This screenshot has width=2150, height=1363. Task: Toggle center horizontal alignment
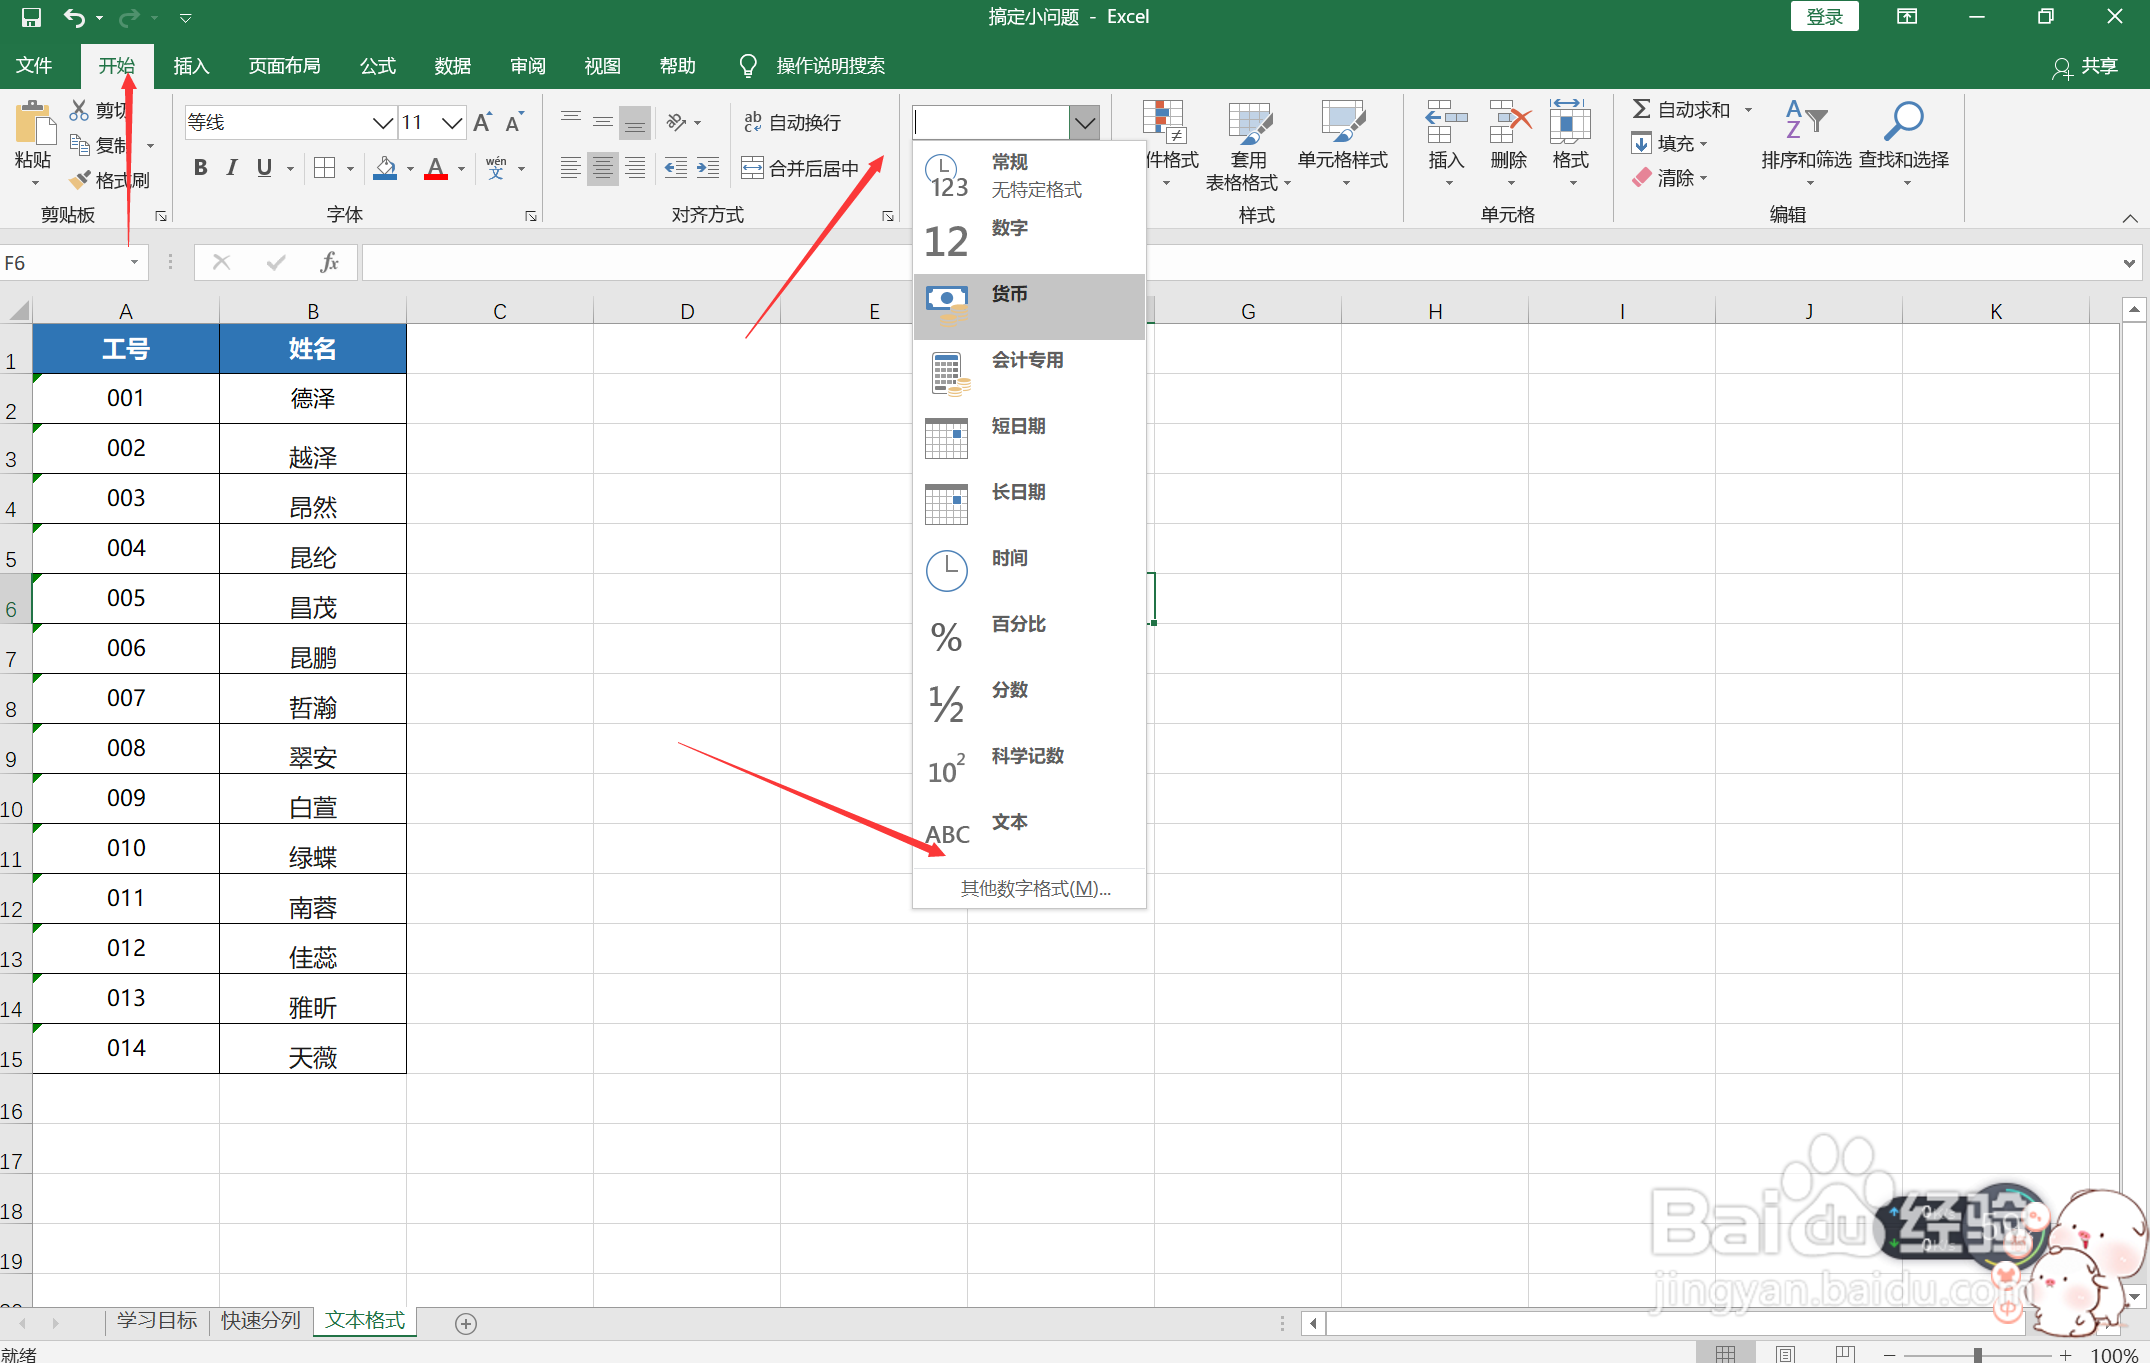pyautogui.click(x=603, y=168)
